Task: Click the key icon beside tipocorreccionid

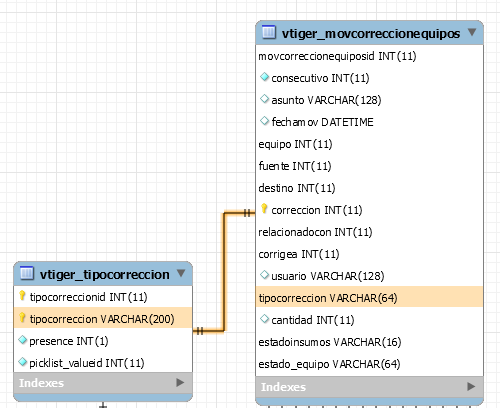Action: pos(22,296)
